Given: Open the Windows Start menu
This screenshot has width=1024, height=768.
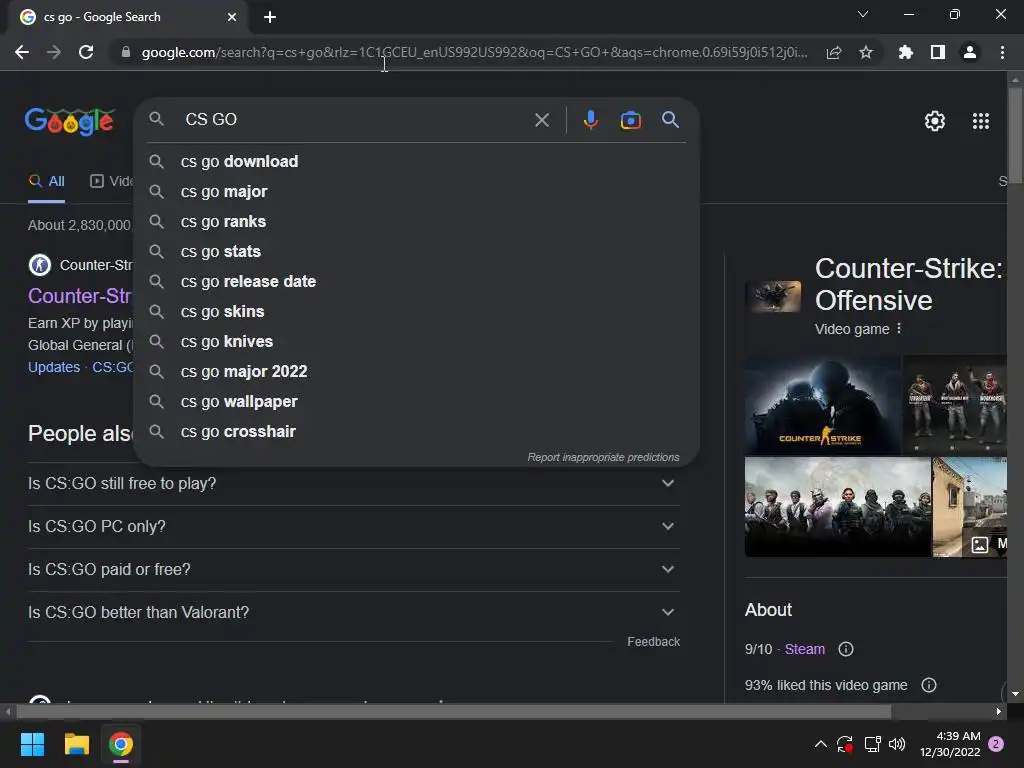Looking at the screenshot, I should [32, 744].
